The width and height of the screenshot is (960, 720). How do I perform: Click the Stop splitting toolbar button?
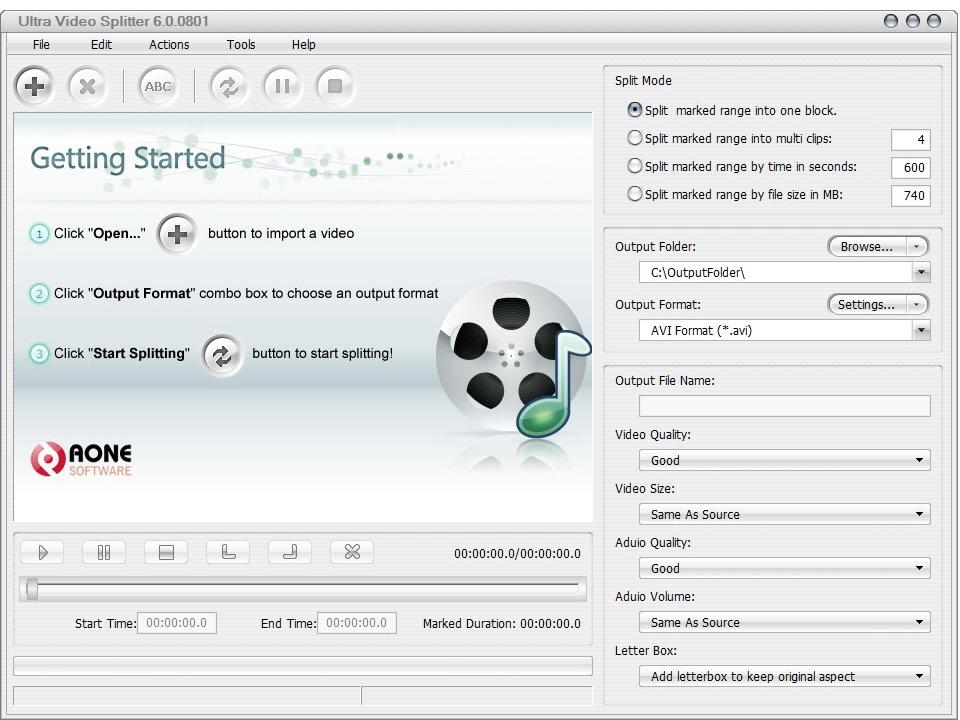coord(334,86)
